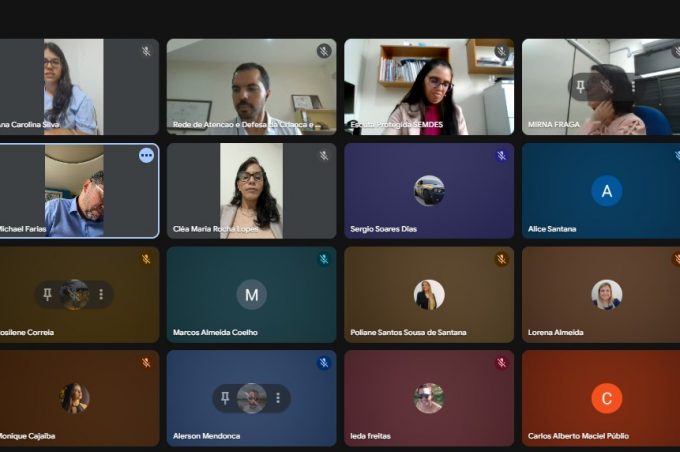Click the three-dots options on Michael Farias tile
This screenshot has height=452, width=680.
click(147, 155)
